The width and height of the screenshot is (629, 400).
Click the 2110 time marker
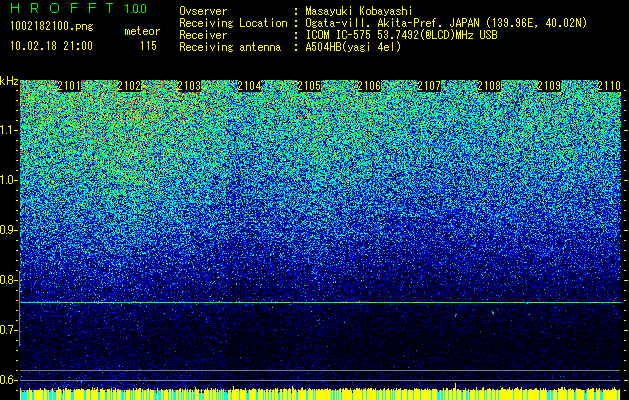coord(609,85)
